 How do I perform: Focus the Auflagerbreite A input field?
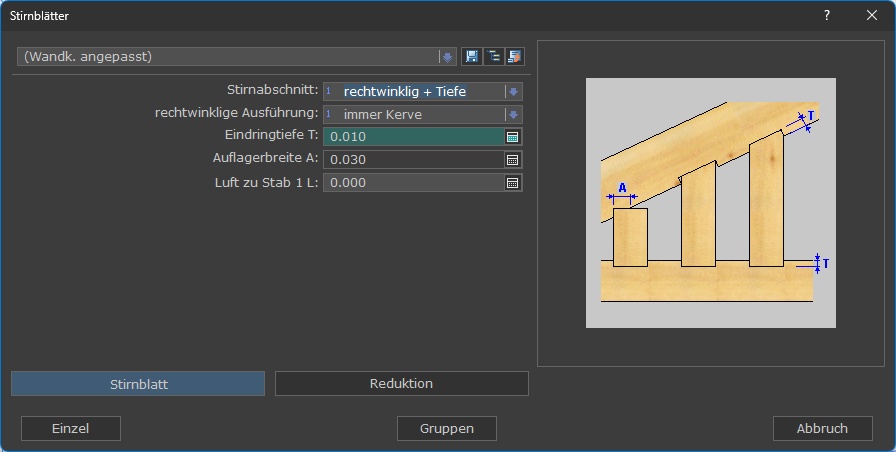[413, 160]
